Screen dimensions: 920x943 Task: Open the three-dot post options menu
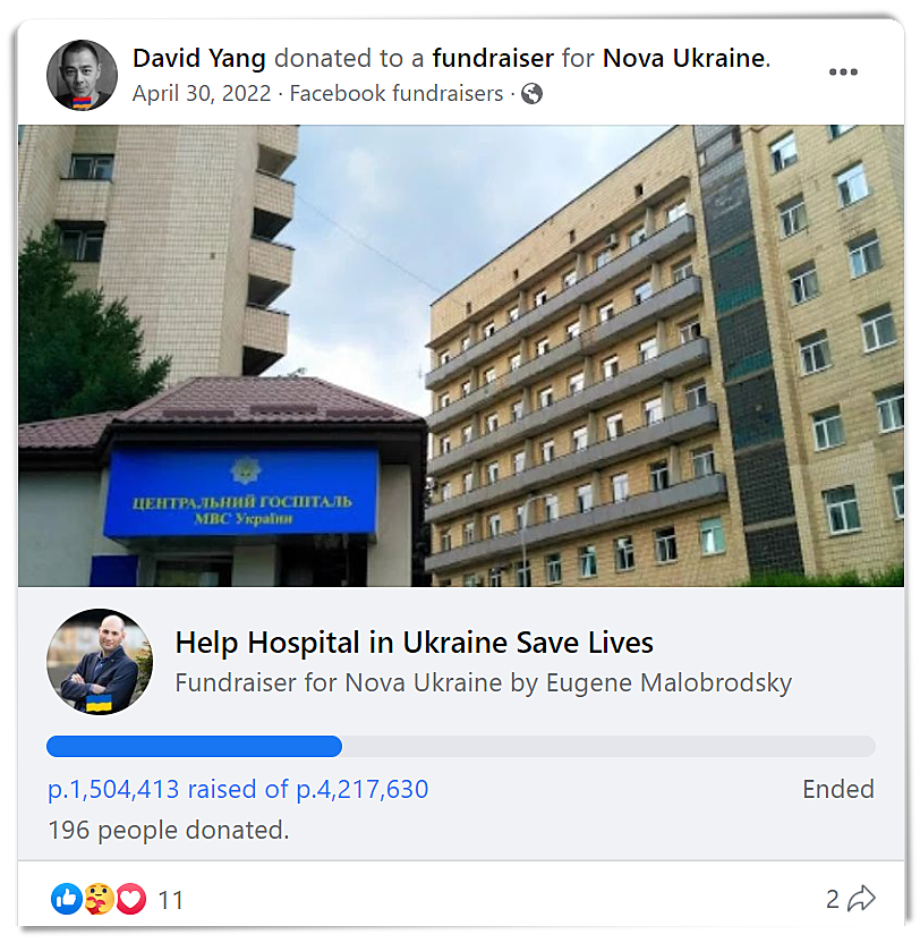(x=843, y=72)
